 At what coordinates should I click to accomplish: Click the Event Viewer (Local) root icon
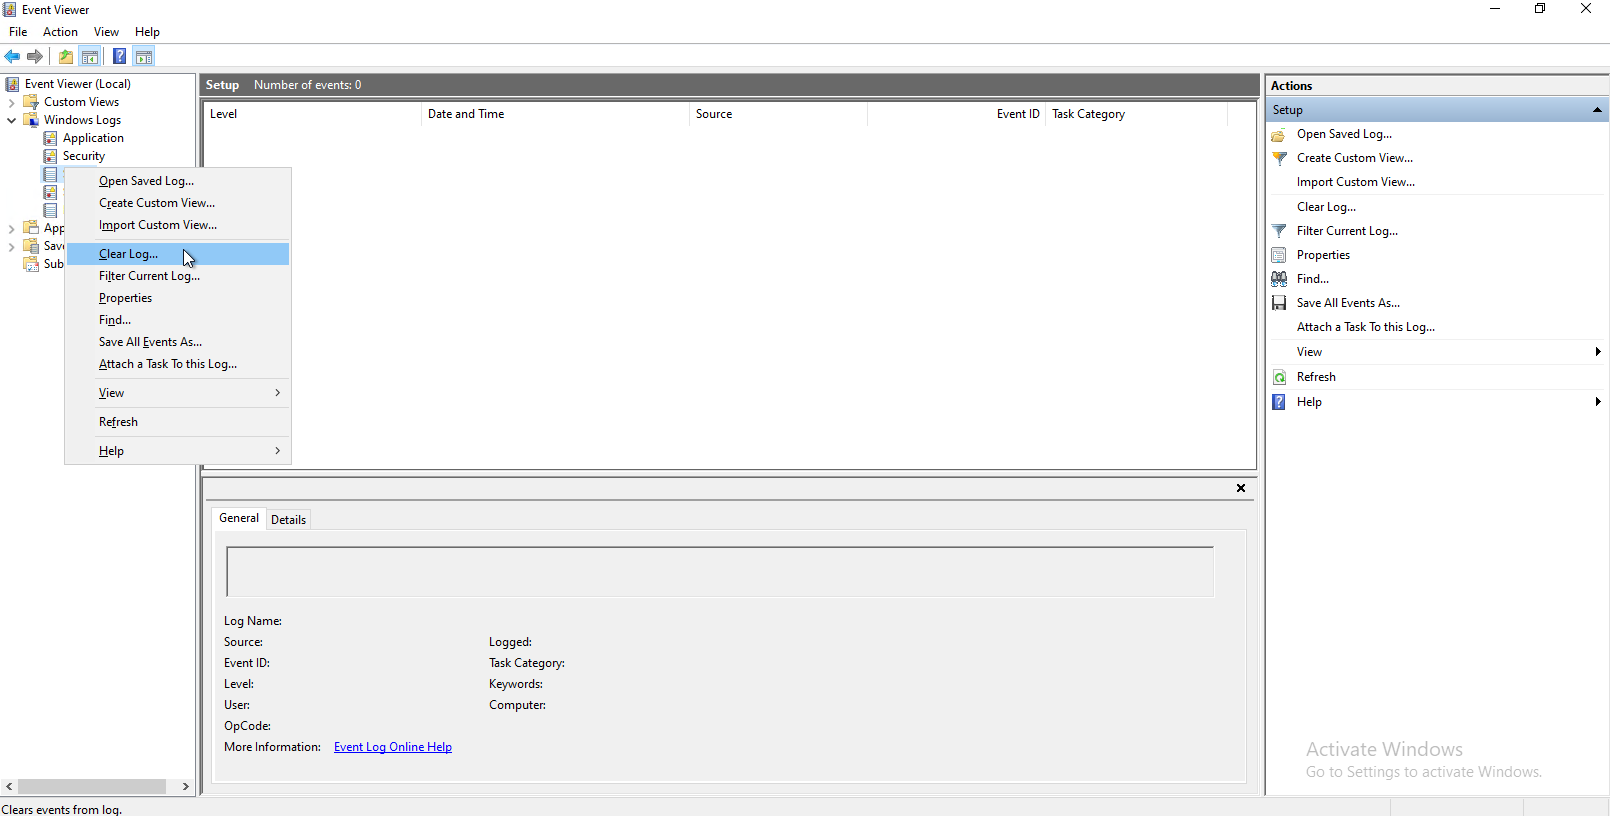[12, 84]
